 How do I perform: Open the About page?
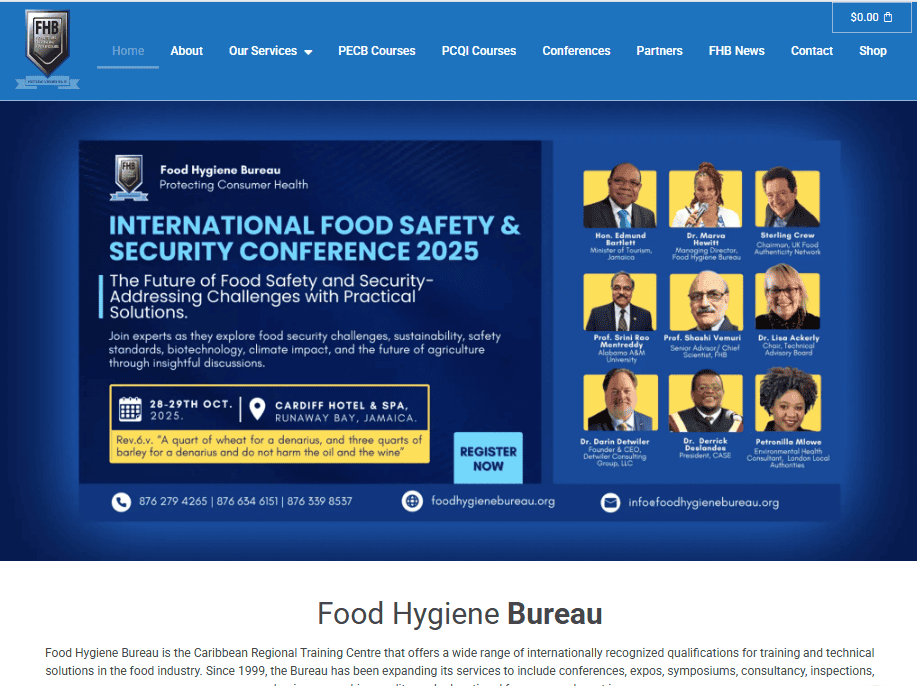(x=187, y=51)
